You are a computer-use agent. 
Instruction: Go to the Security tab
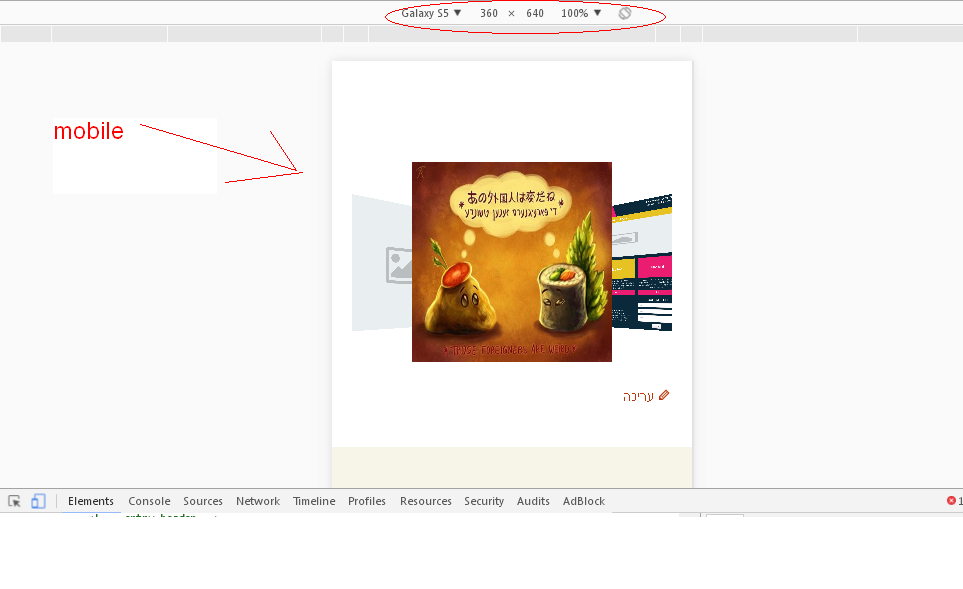coord(484,501)
